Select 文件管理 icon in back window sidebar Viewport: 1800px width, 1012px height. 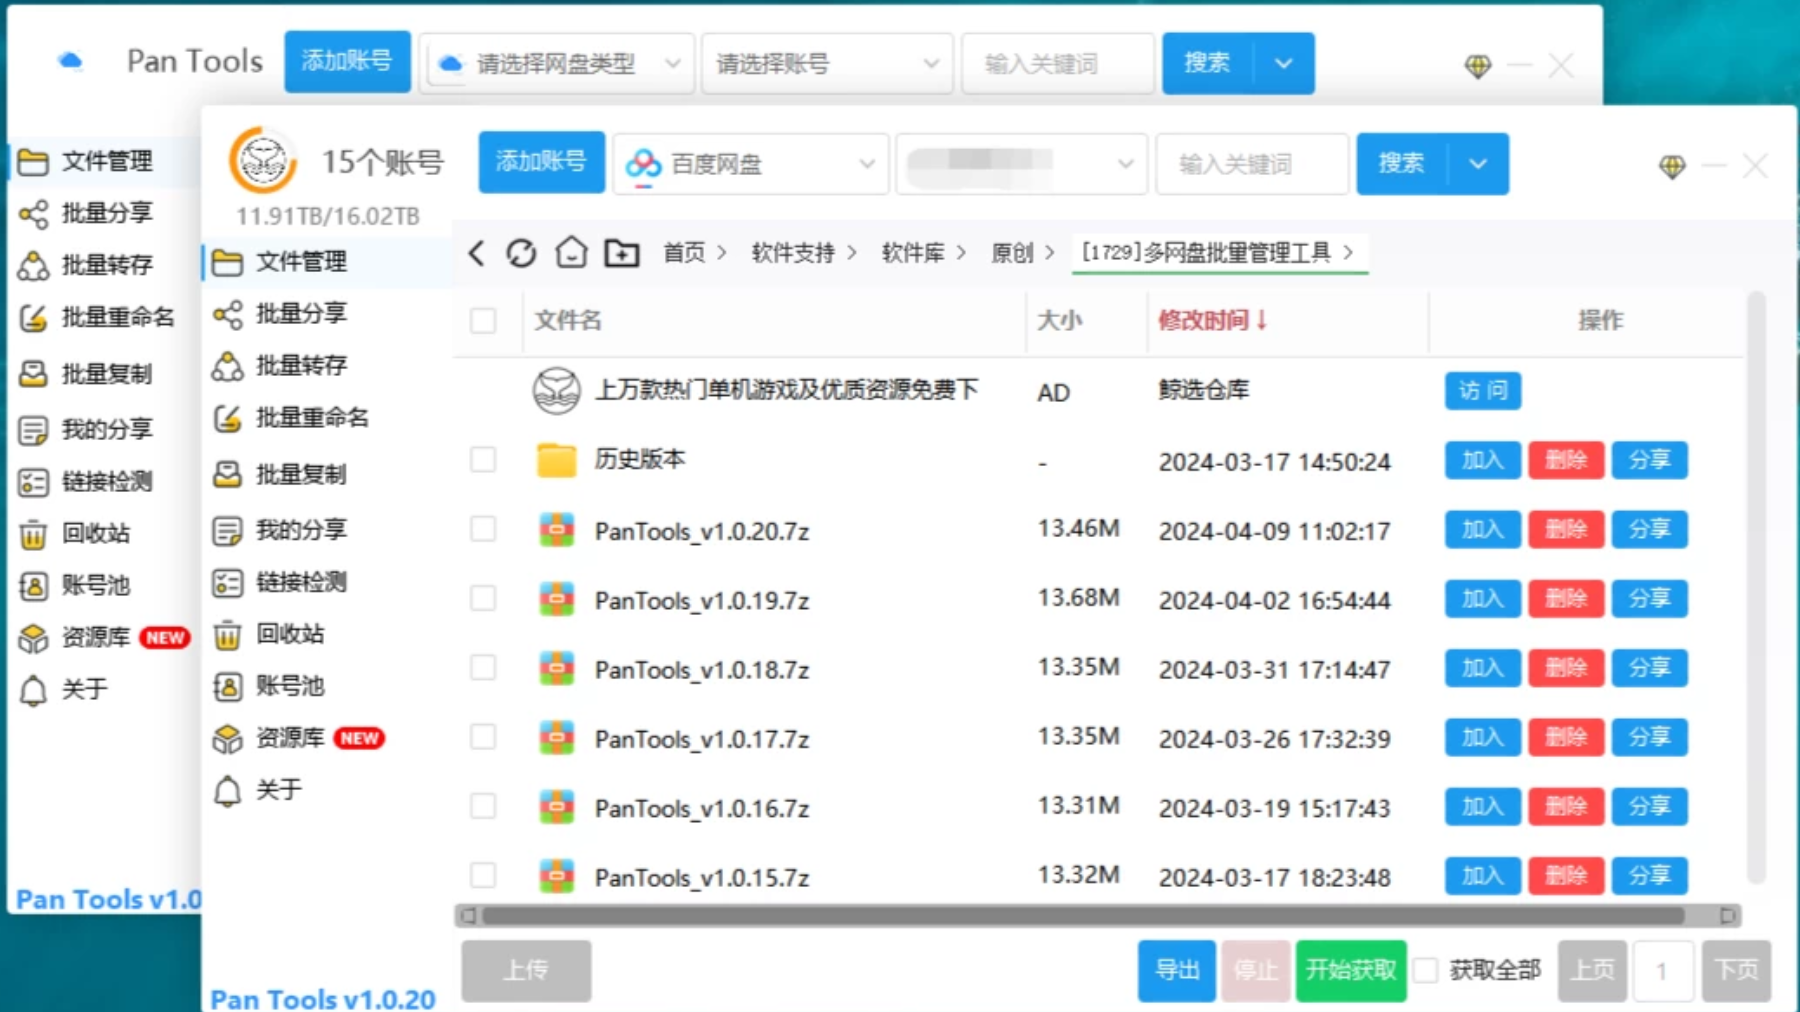click(33, 161)
